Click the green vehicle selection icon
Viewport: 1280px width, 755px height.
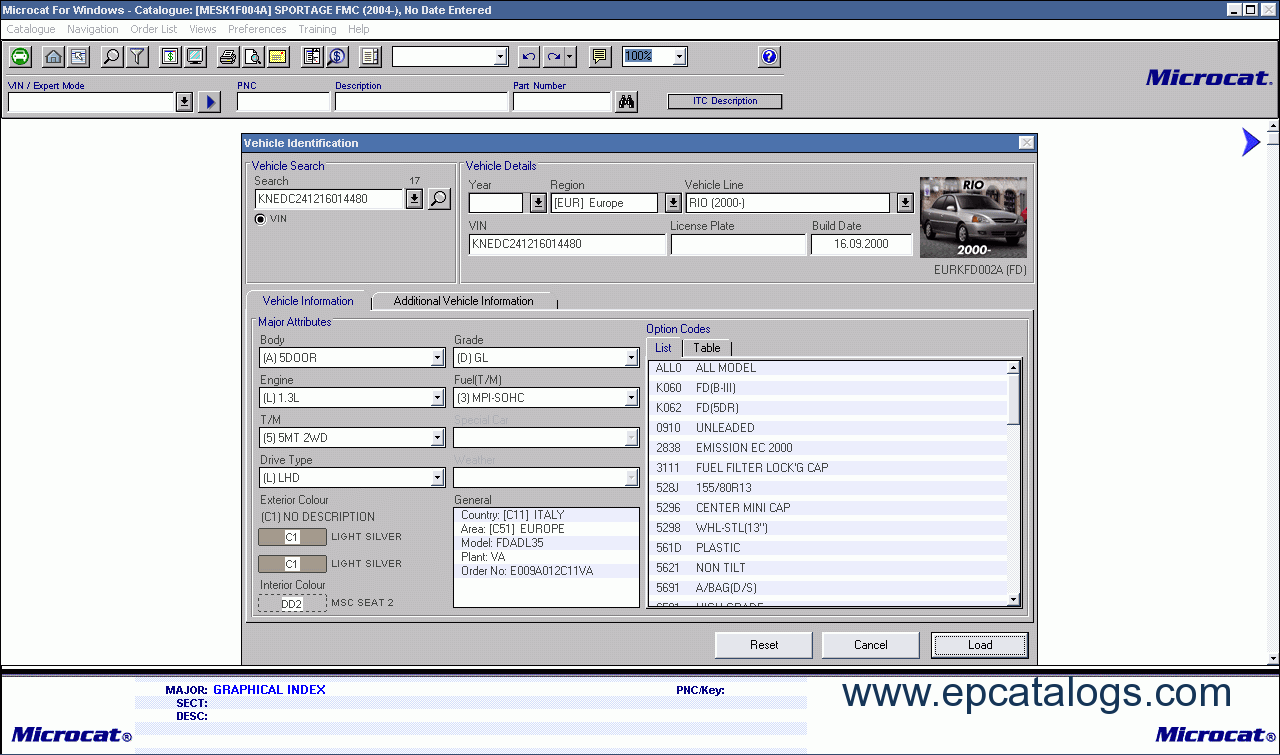pos(20,57)
